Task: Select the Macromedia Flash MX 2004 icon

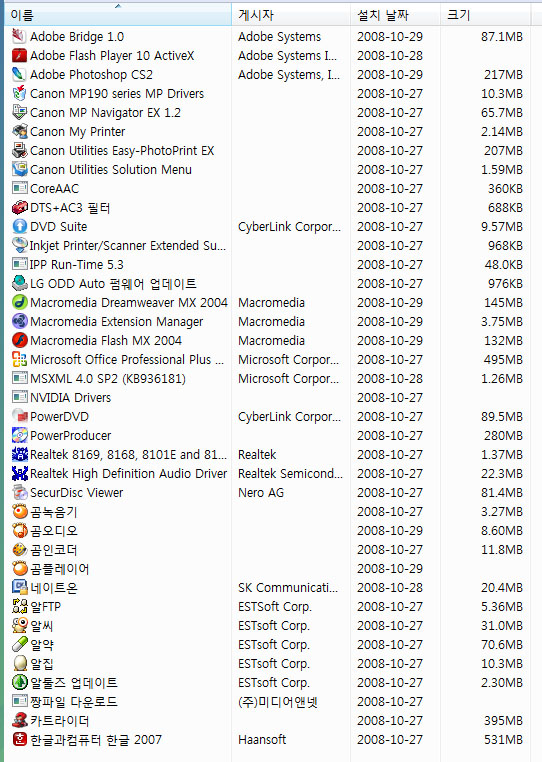Action: tap(19, 340)
